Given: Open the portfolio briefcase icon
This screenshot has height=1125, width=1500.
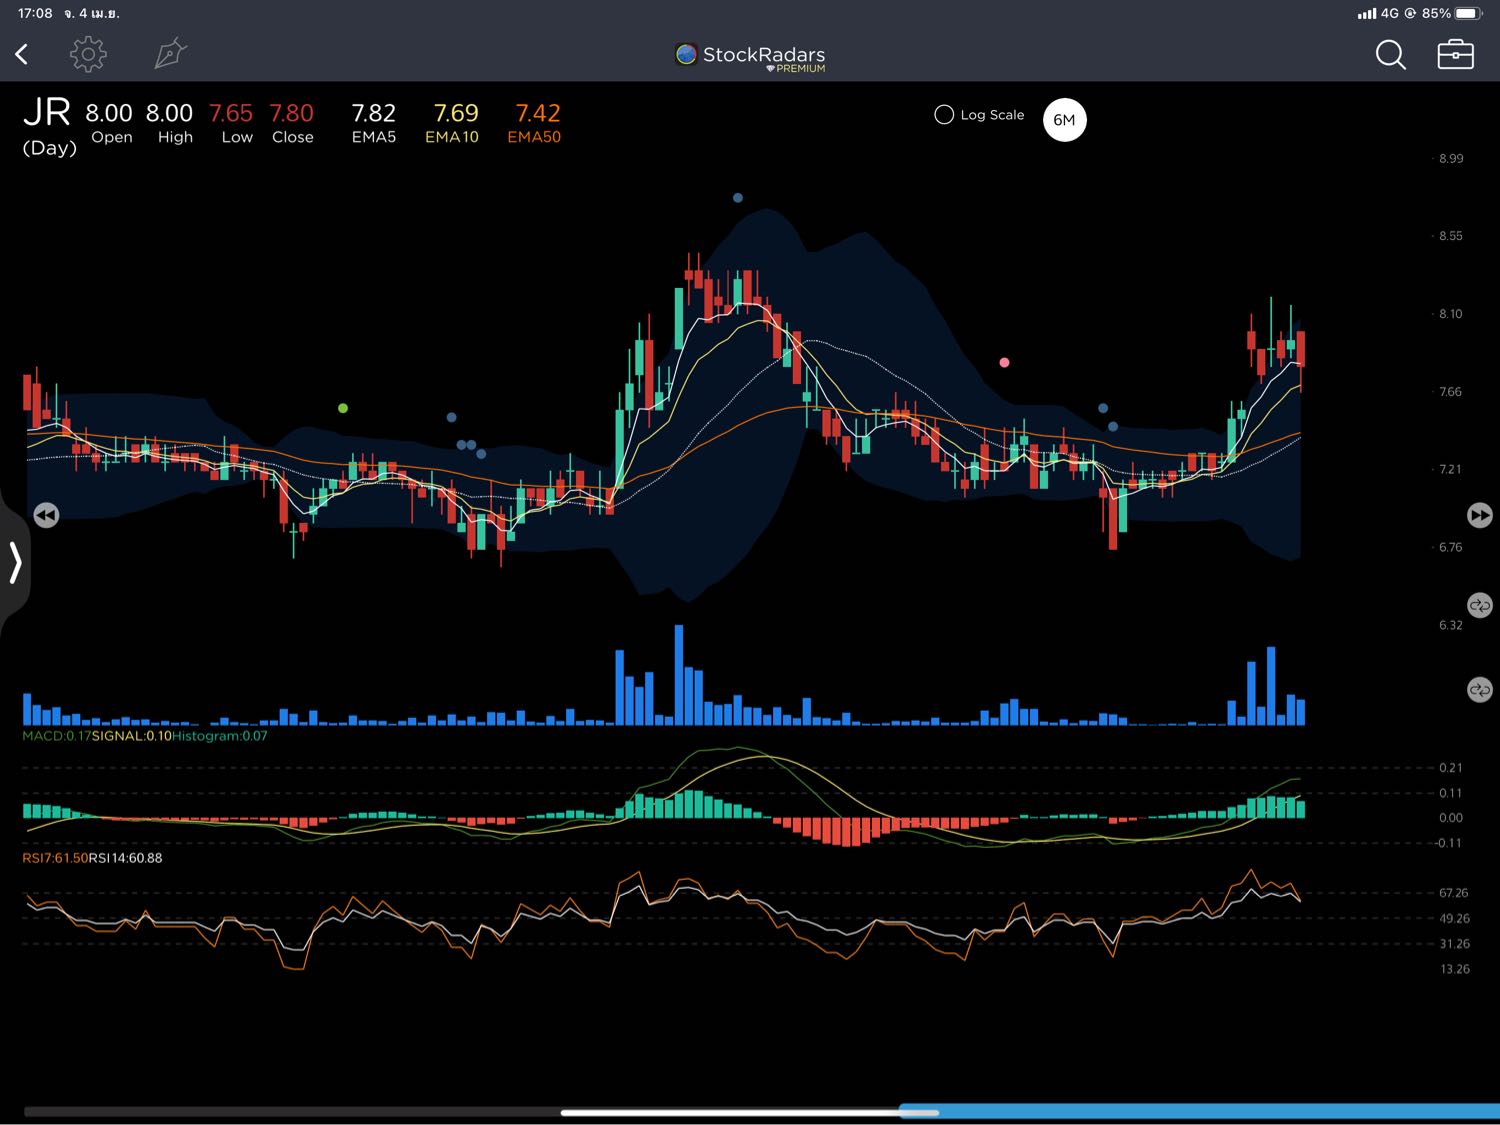Looking at the screenshot, I should pyautogui.click(x=1455, y=55).
